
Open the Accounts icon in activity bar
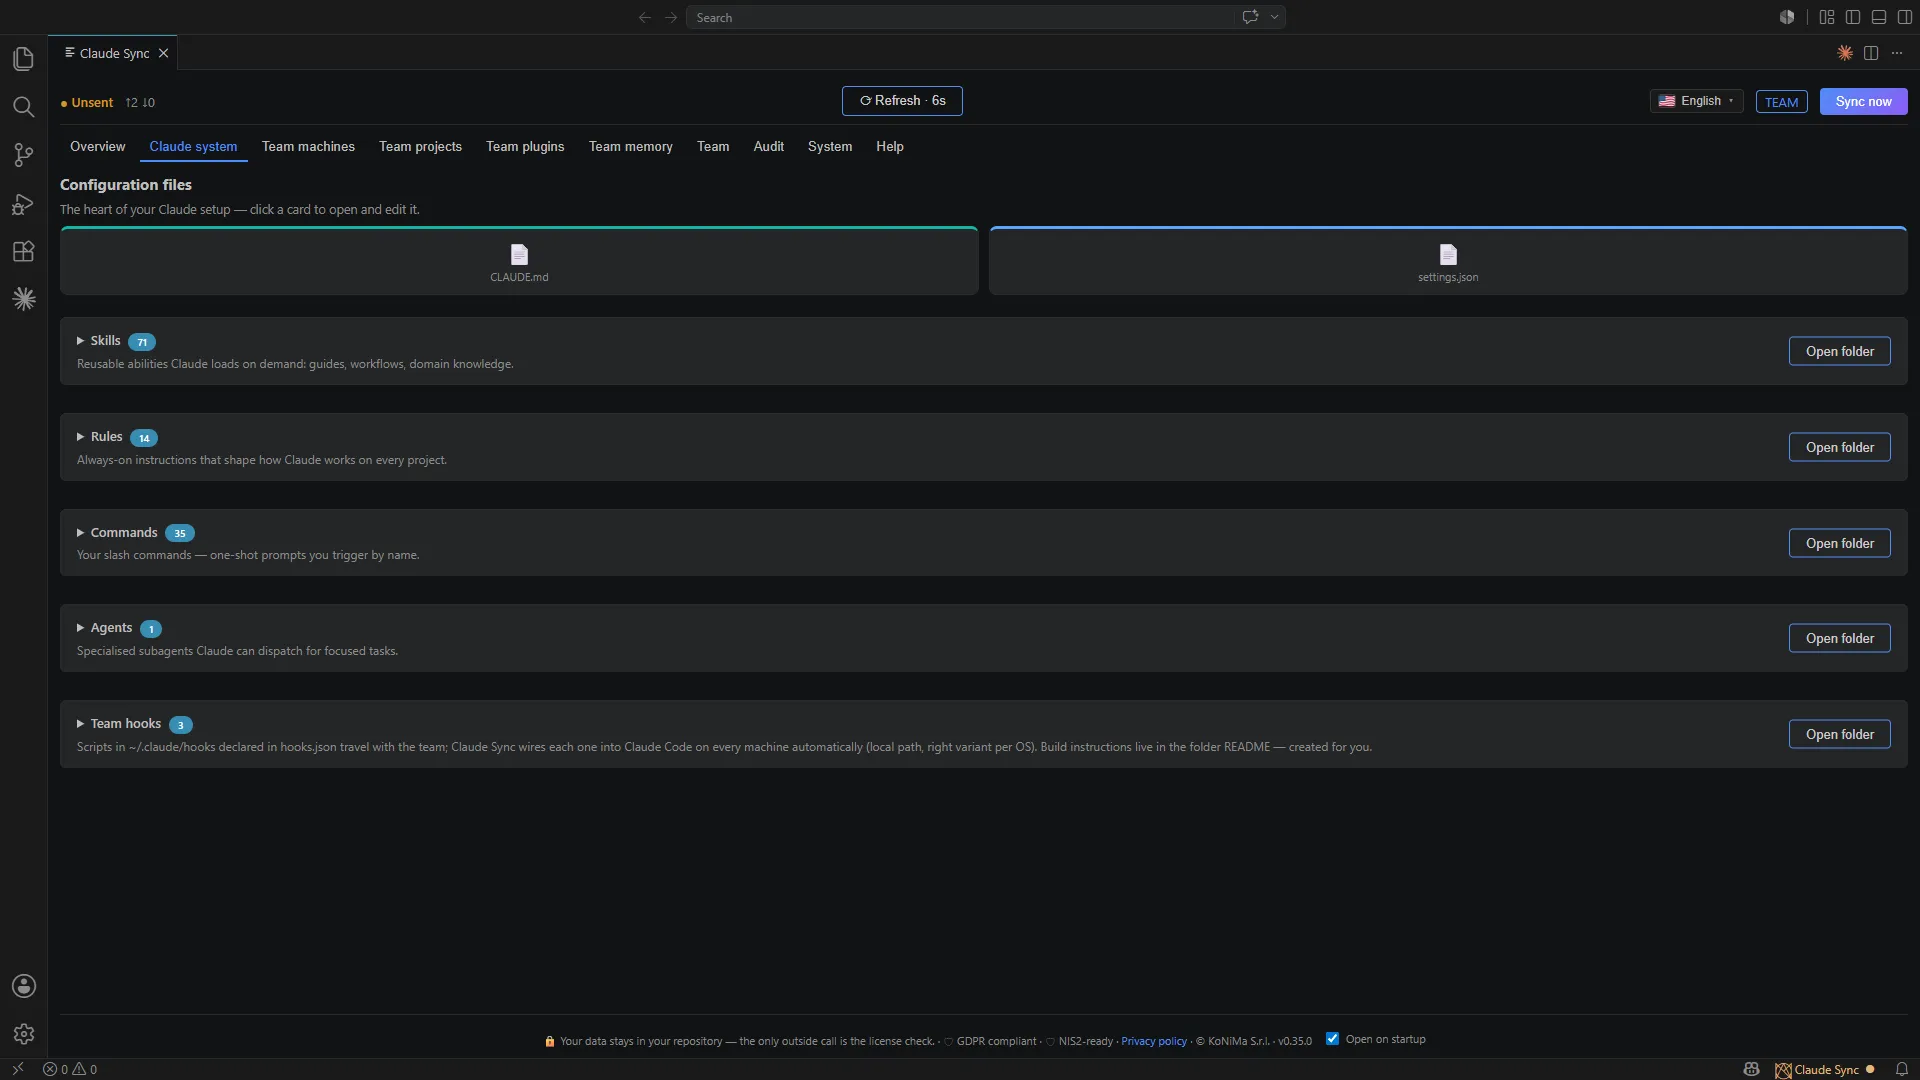coord(23,986)
